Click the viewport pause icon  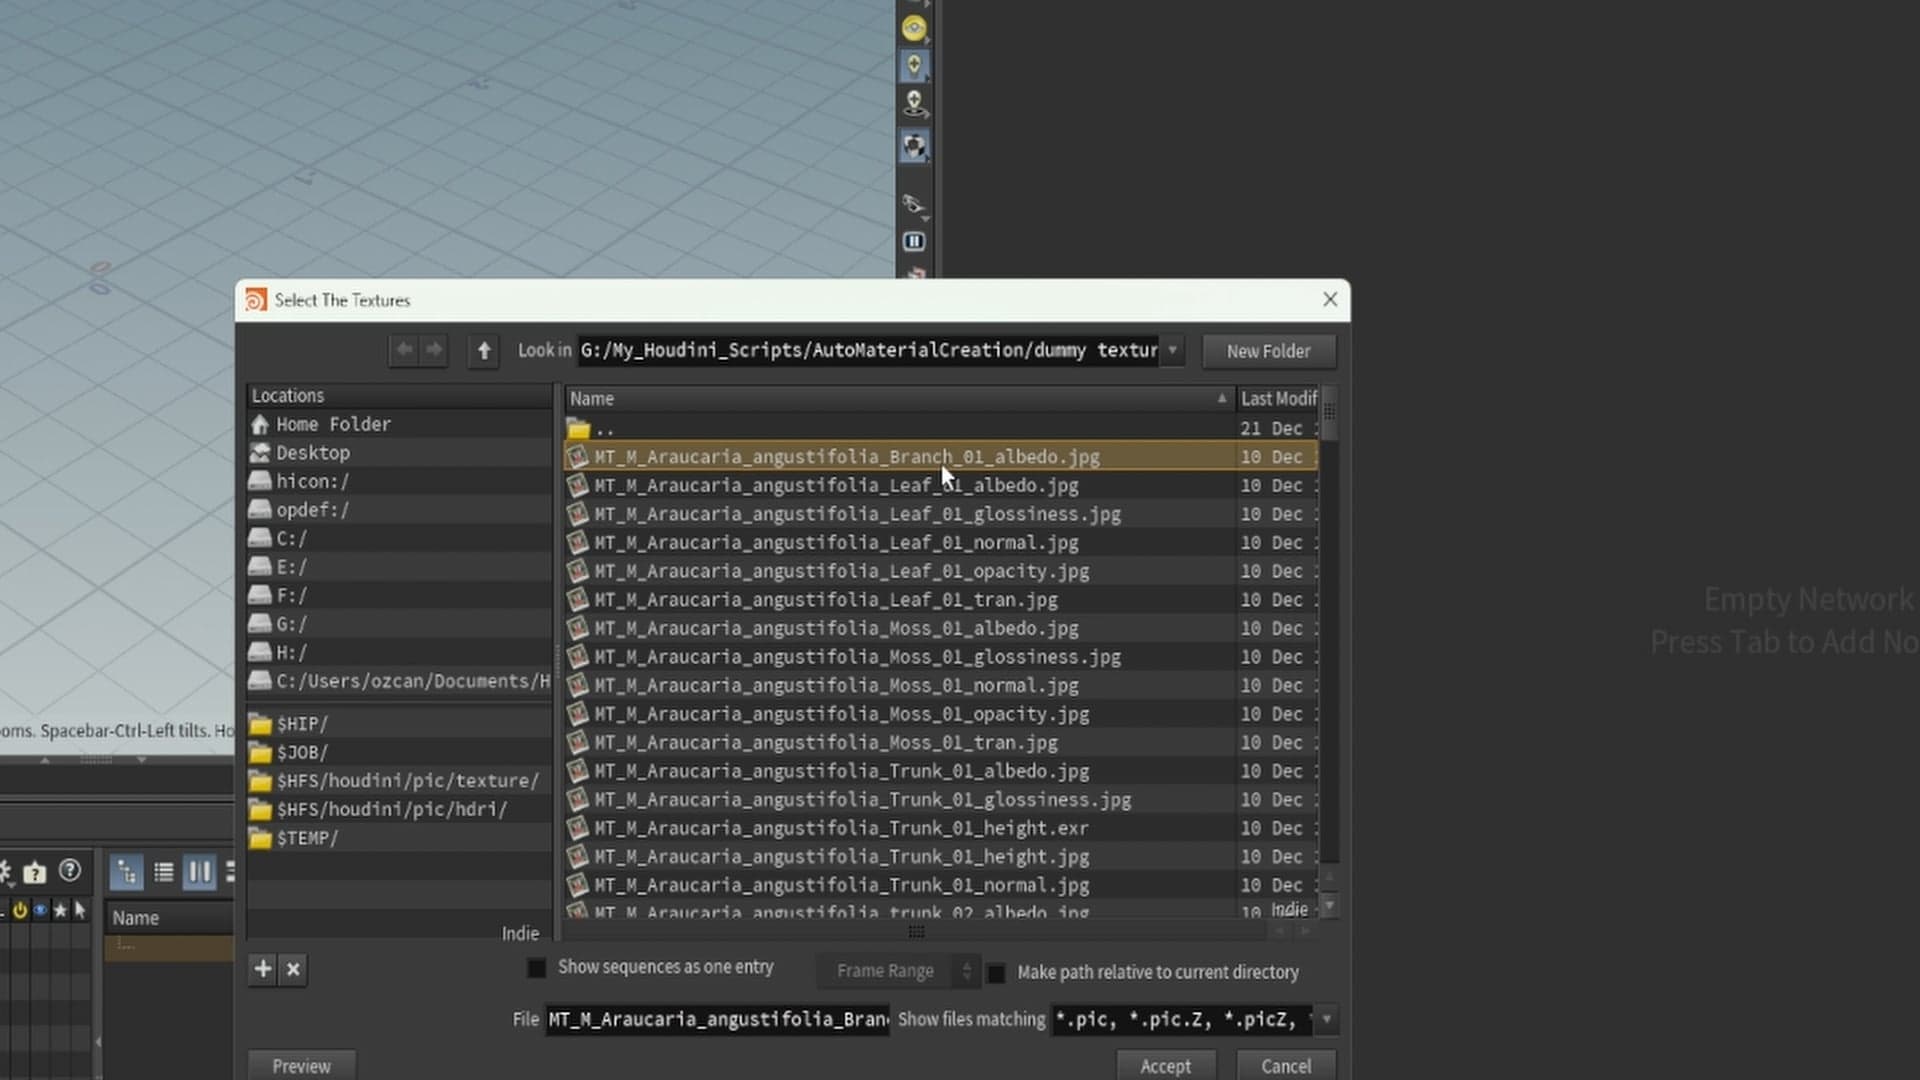point(913,242)
